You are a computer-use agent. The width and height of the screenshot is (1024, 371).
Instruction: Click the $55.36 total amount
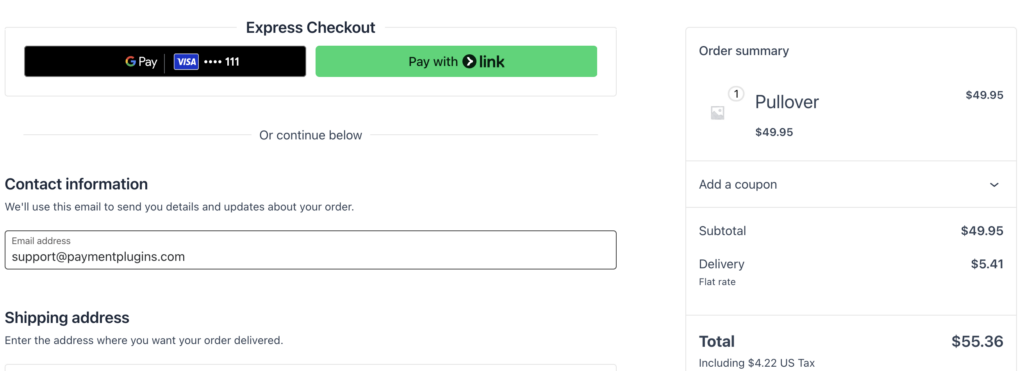coord(977,341)
